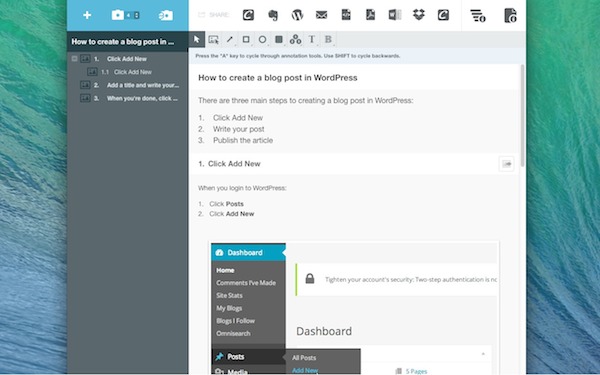The width and height of the screenshot is (600, 375).
Task: Select the B blur annotation tool
Action: pos(328,39)
